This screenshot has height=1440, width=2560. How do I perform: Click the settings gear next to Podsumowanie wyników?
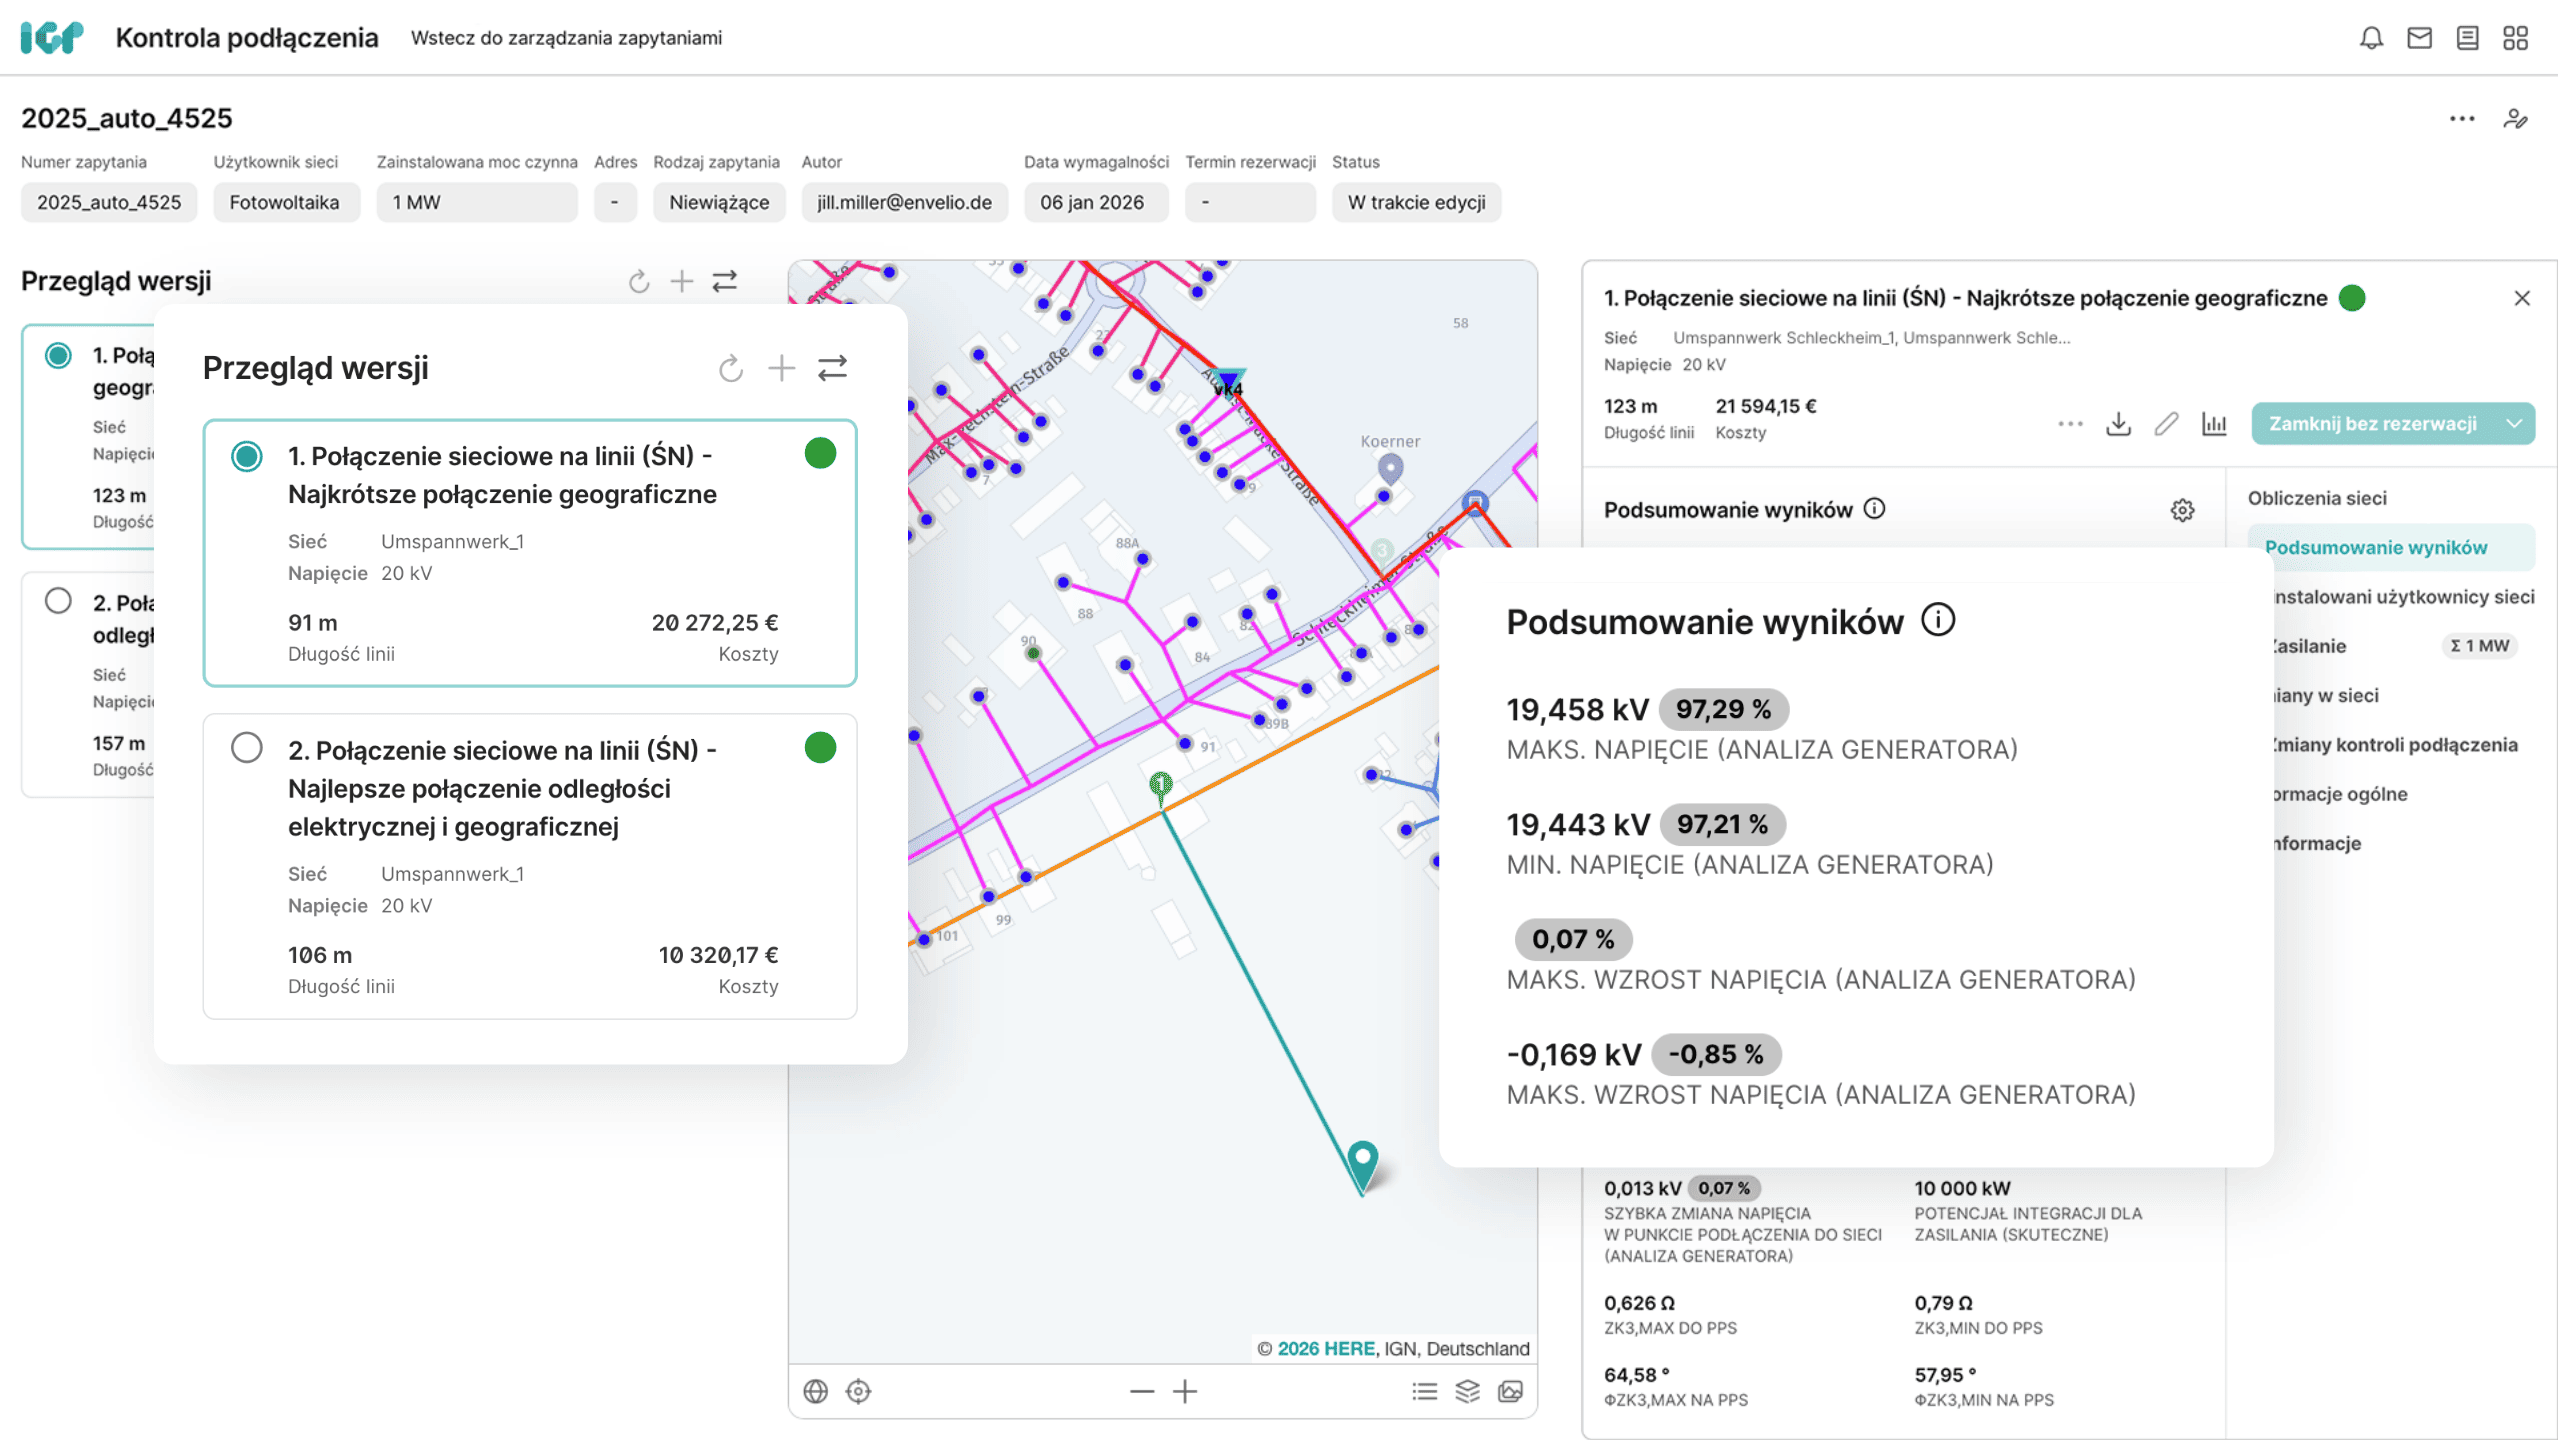pos(2182,510)
